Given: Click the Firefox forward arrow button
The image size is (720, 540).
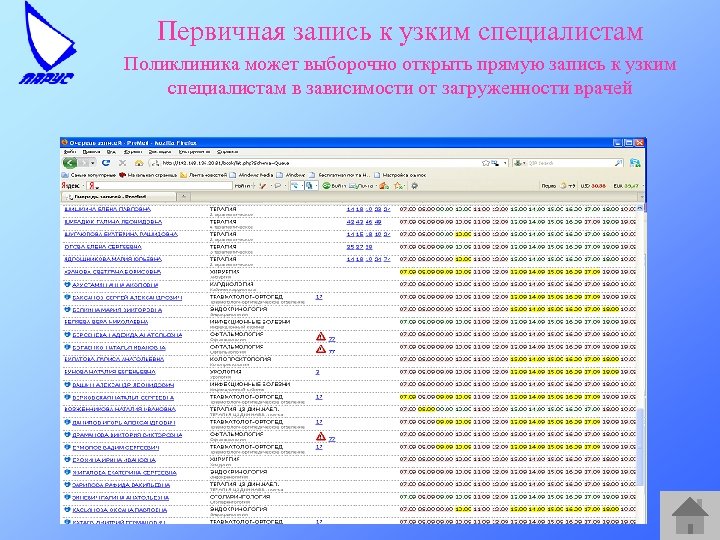Looking at the screenshot, I should 84,163.
